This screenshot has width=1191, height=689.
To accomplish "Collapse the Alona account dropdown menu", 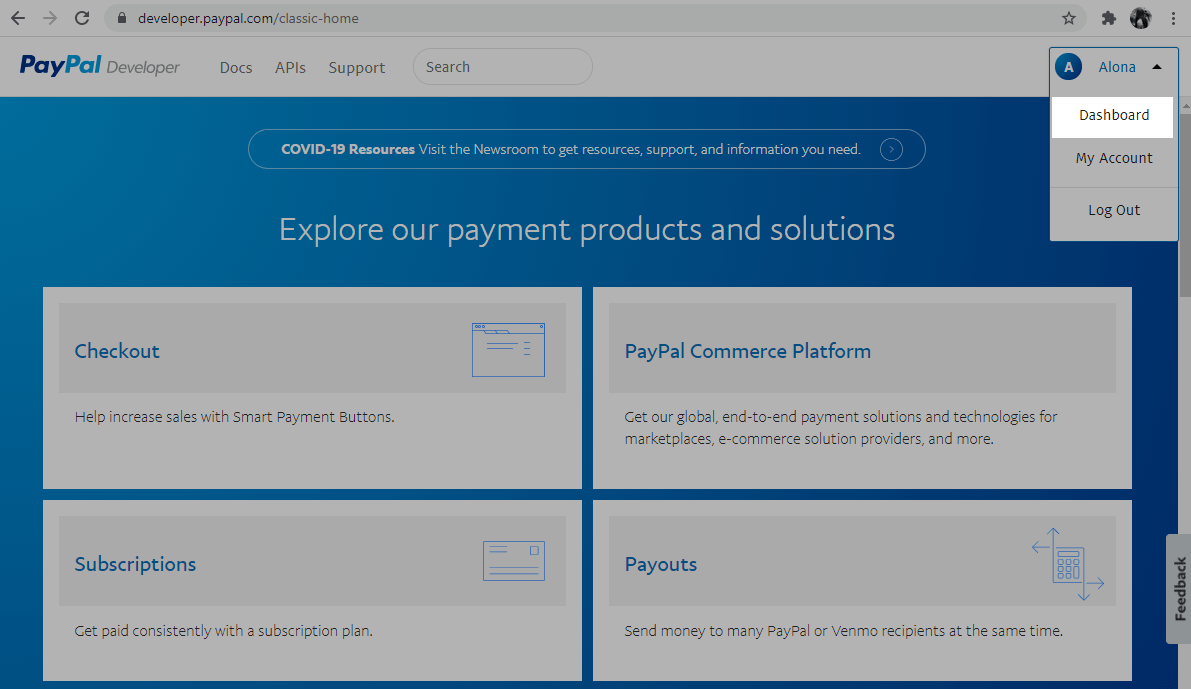I will (1157, 67).
